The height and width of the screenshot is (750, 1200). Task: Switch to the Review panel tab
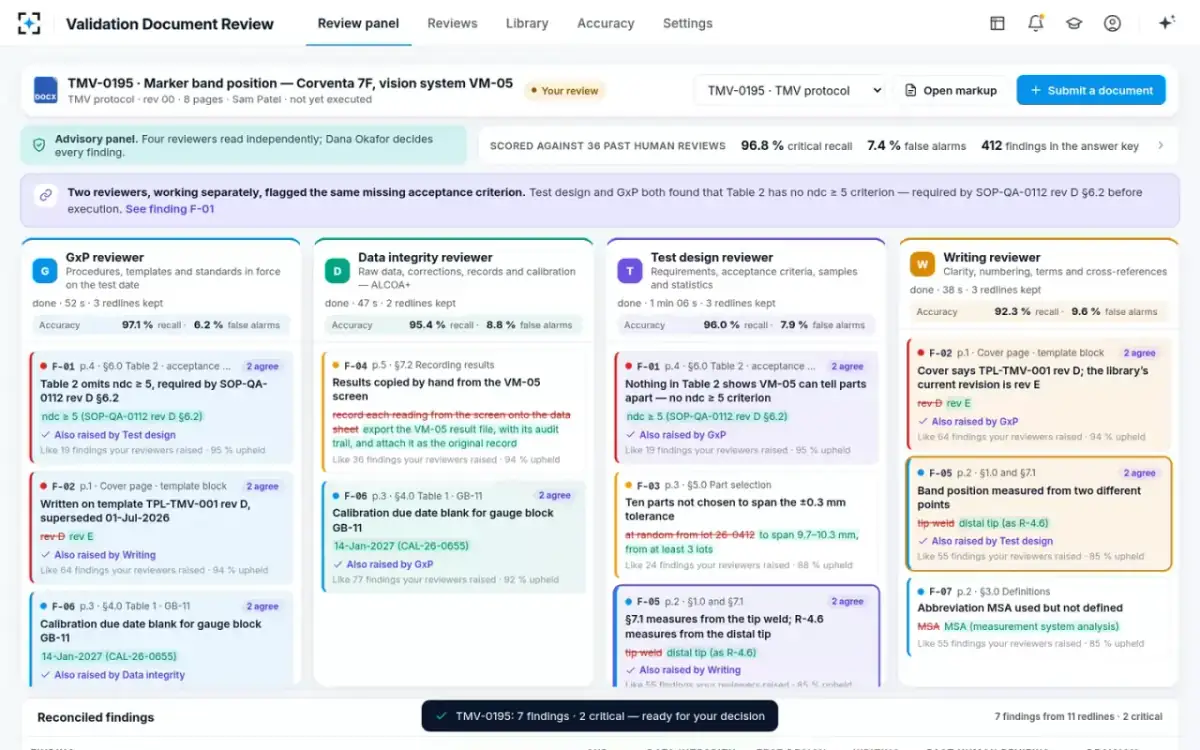358,23
